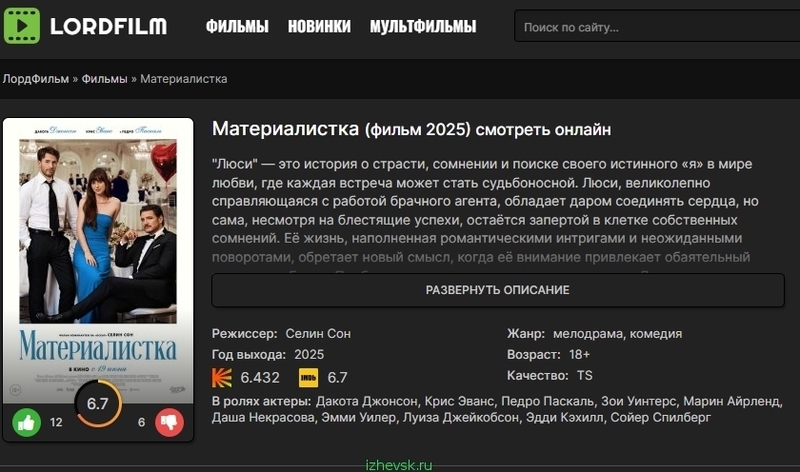
Task: Click actor Педро Паскаль link
Action: (547, 401)
